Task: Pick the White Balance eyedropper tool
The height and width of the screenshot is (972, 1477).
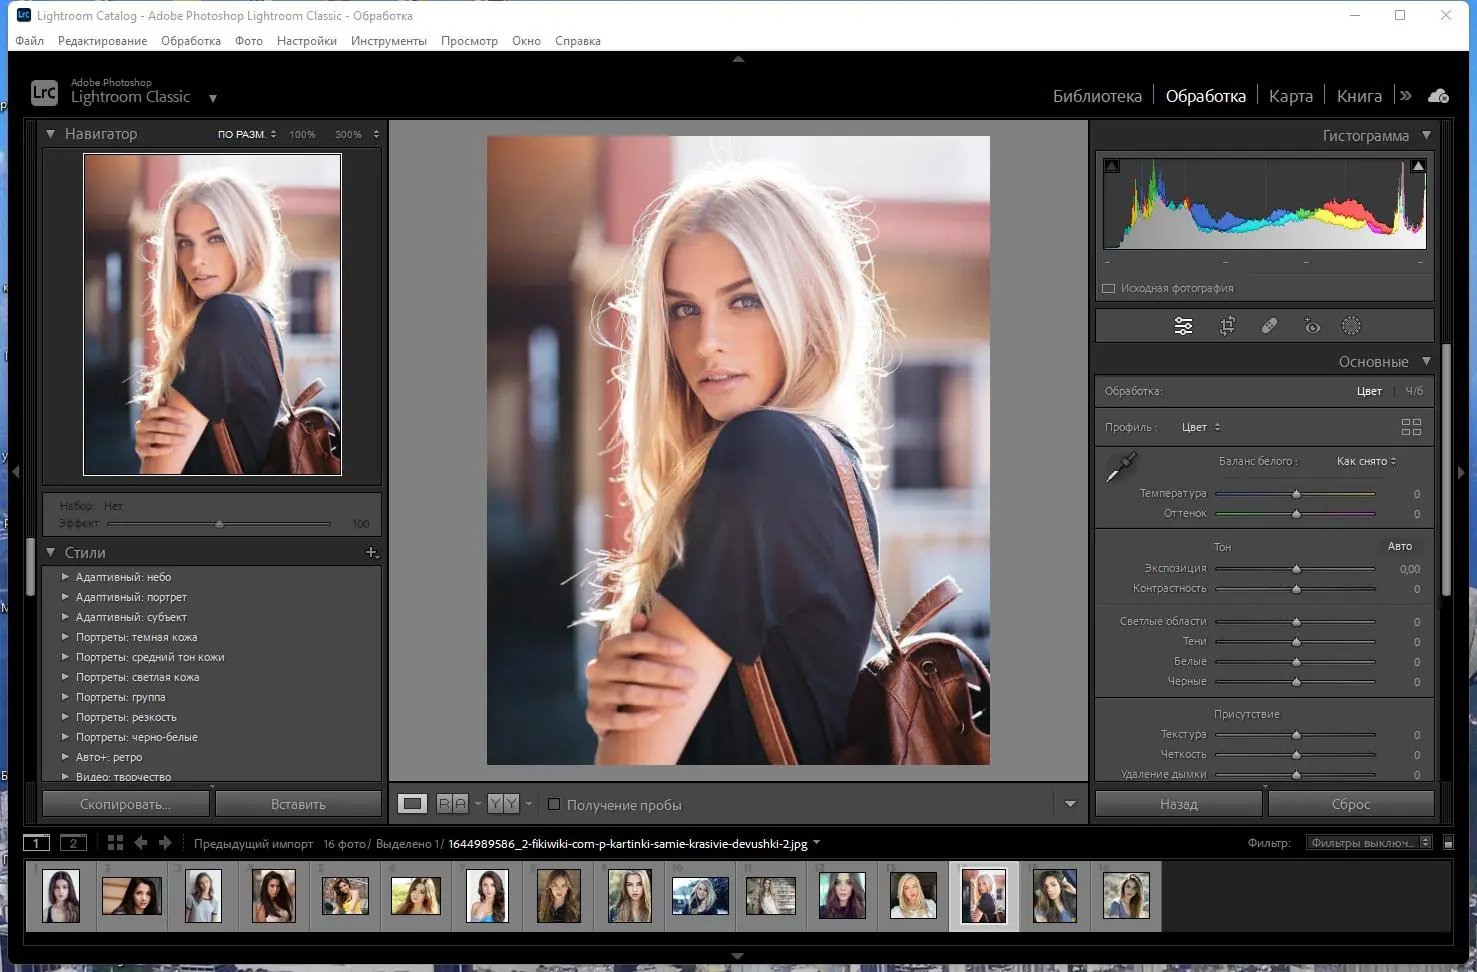Action: pyautogui.click(x=1121, y=466)
